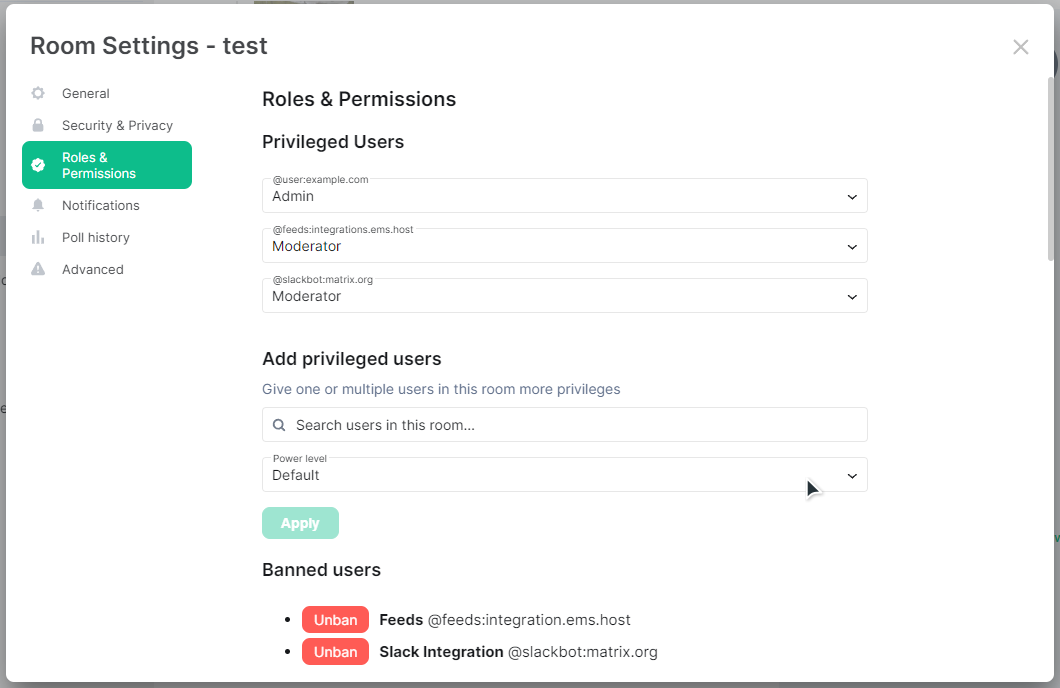Click the Apply button

pos(300,523)
